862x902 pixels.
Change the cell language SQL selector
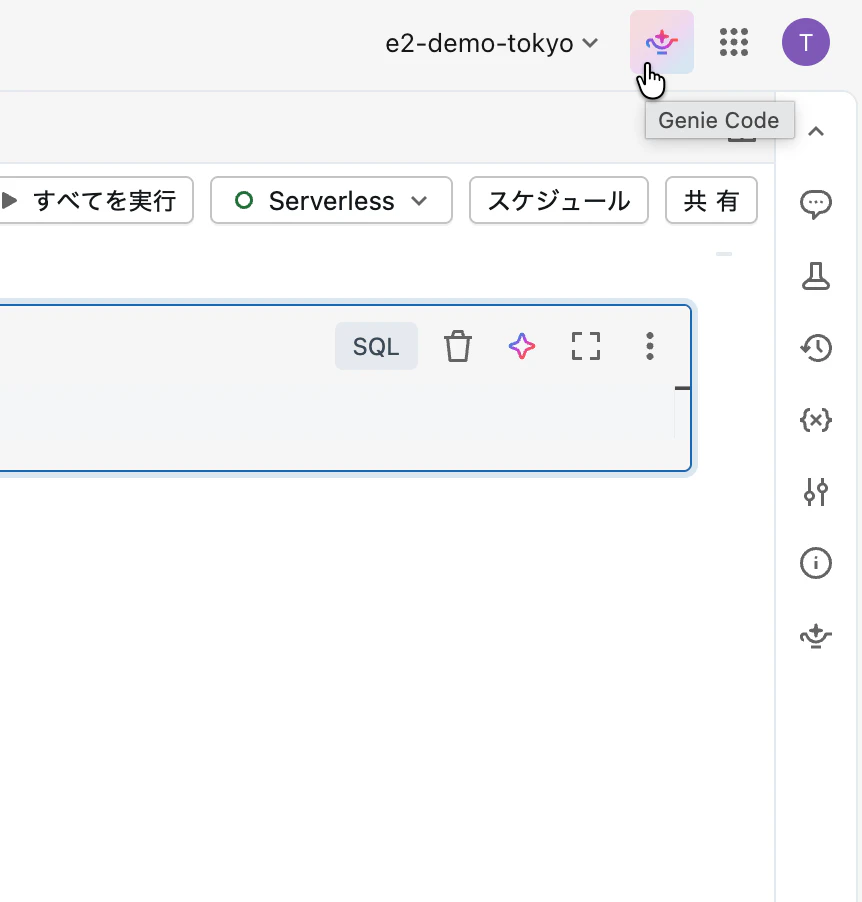pyautogui.click(x=376, y=346)
